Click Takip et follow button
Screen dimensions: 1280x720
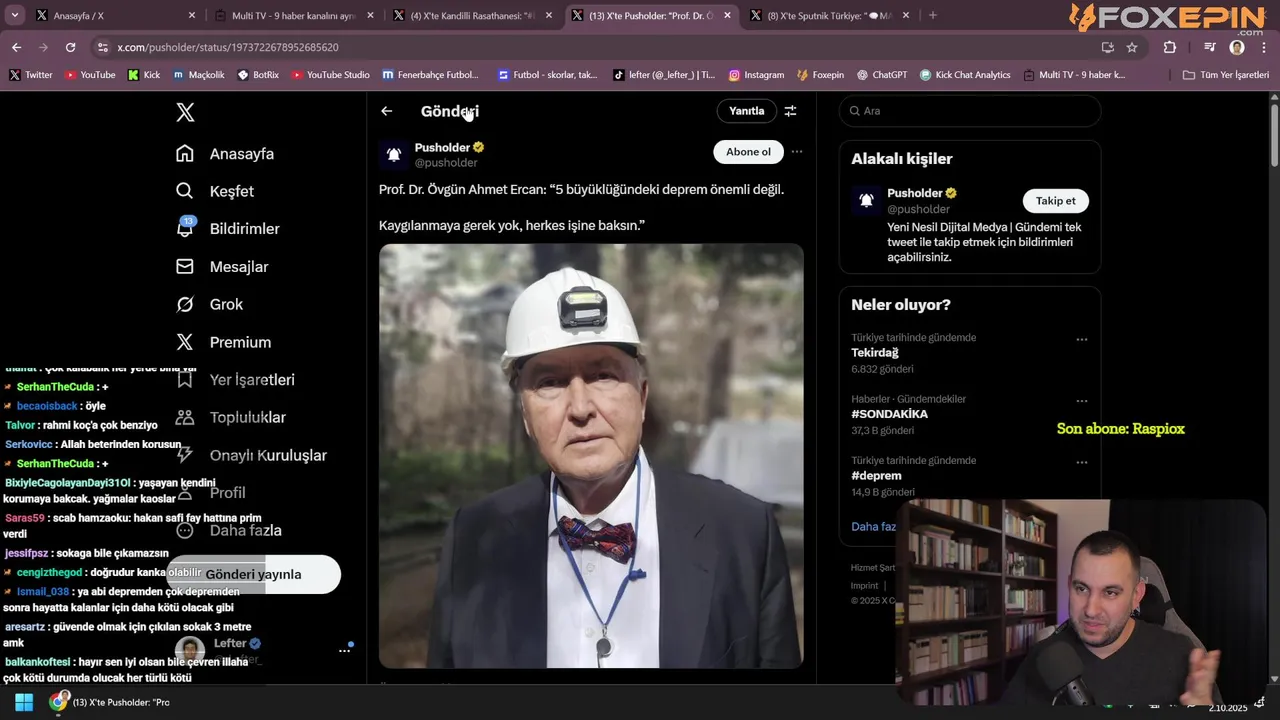point(1055,201)
